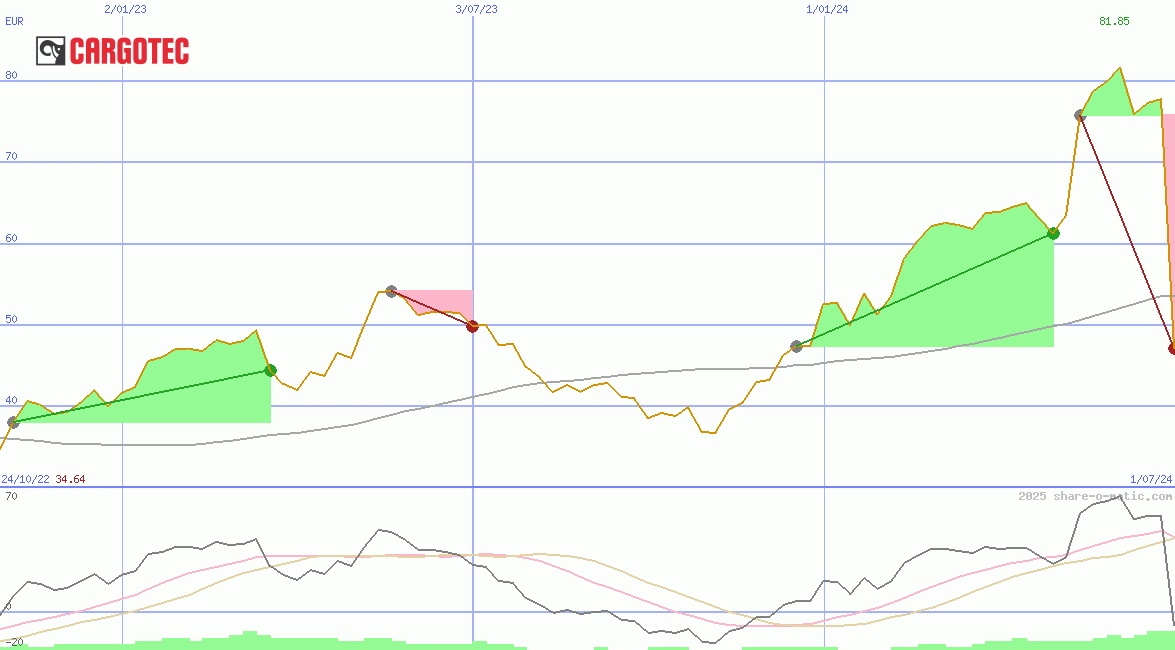This screenshot has height=650, width=1175.
Task: Click the 1/07/24 end date label
Action: (1150, 480)
